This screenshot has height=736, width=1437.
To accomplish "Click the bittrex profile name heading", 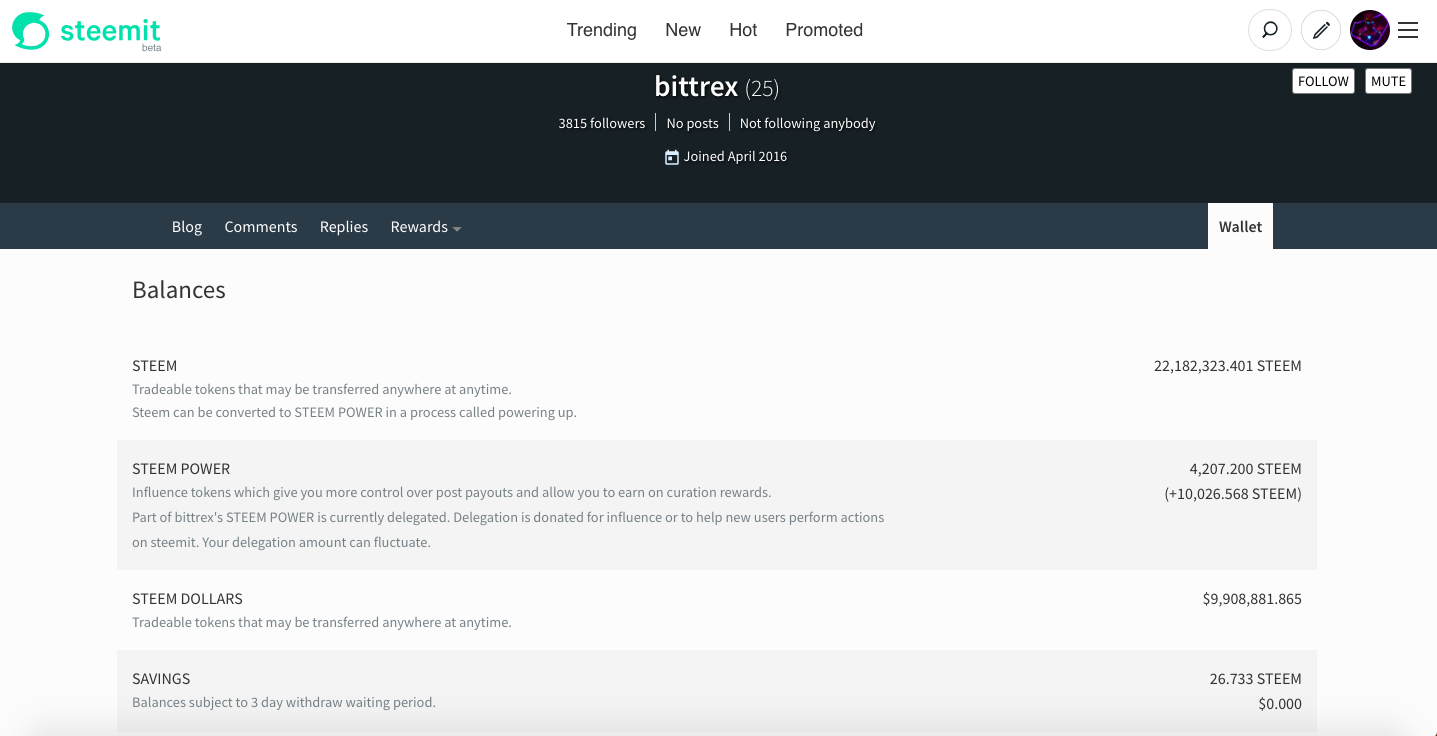I will tap(696, 87).
